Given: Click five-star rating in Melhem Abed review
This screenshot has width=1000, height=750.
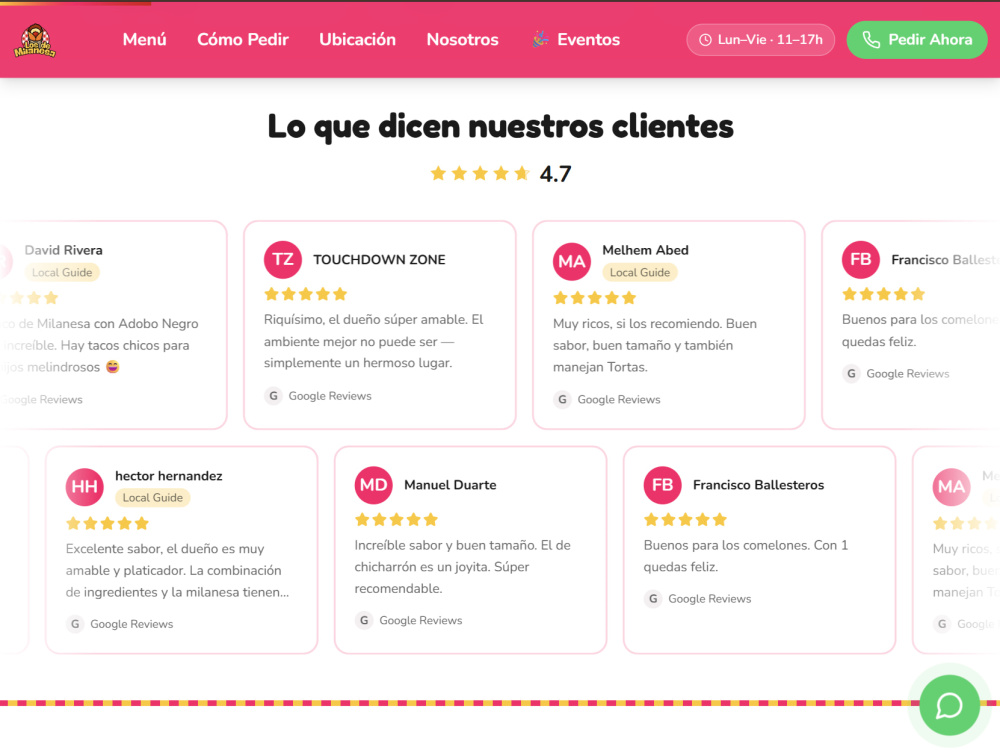Looking at the screenshot, I should point(594,298).
